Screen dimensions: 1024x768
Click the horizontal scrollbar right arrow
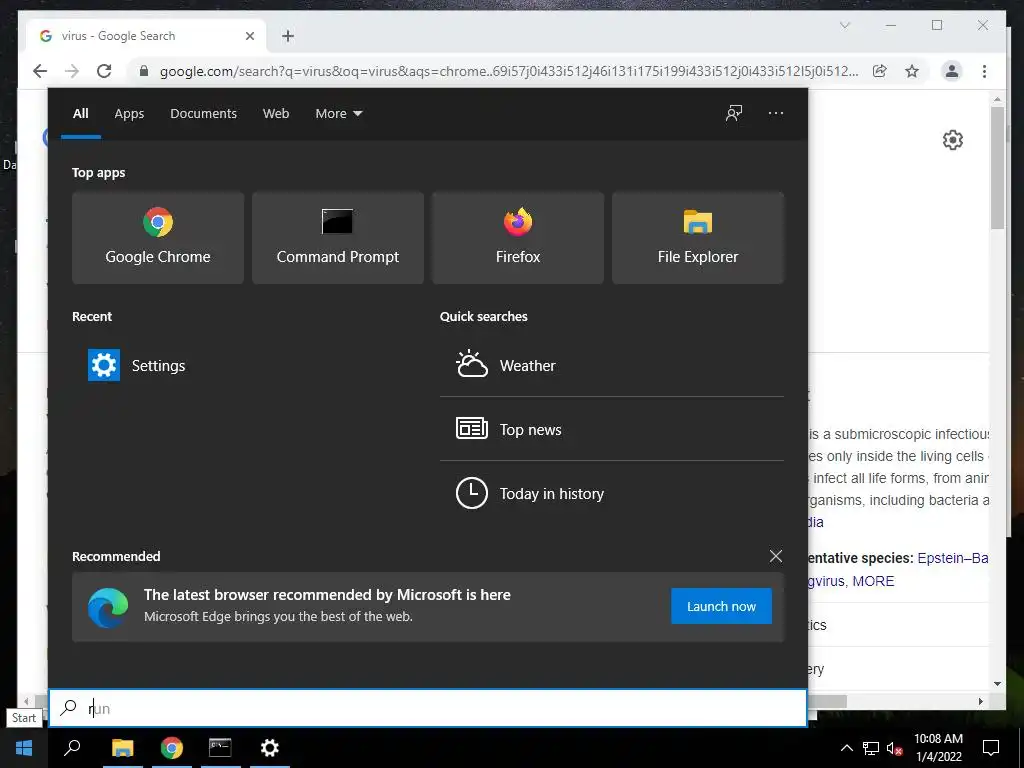tap(980, 701)
